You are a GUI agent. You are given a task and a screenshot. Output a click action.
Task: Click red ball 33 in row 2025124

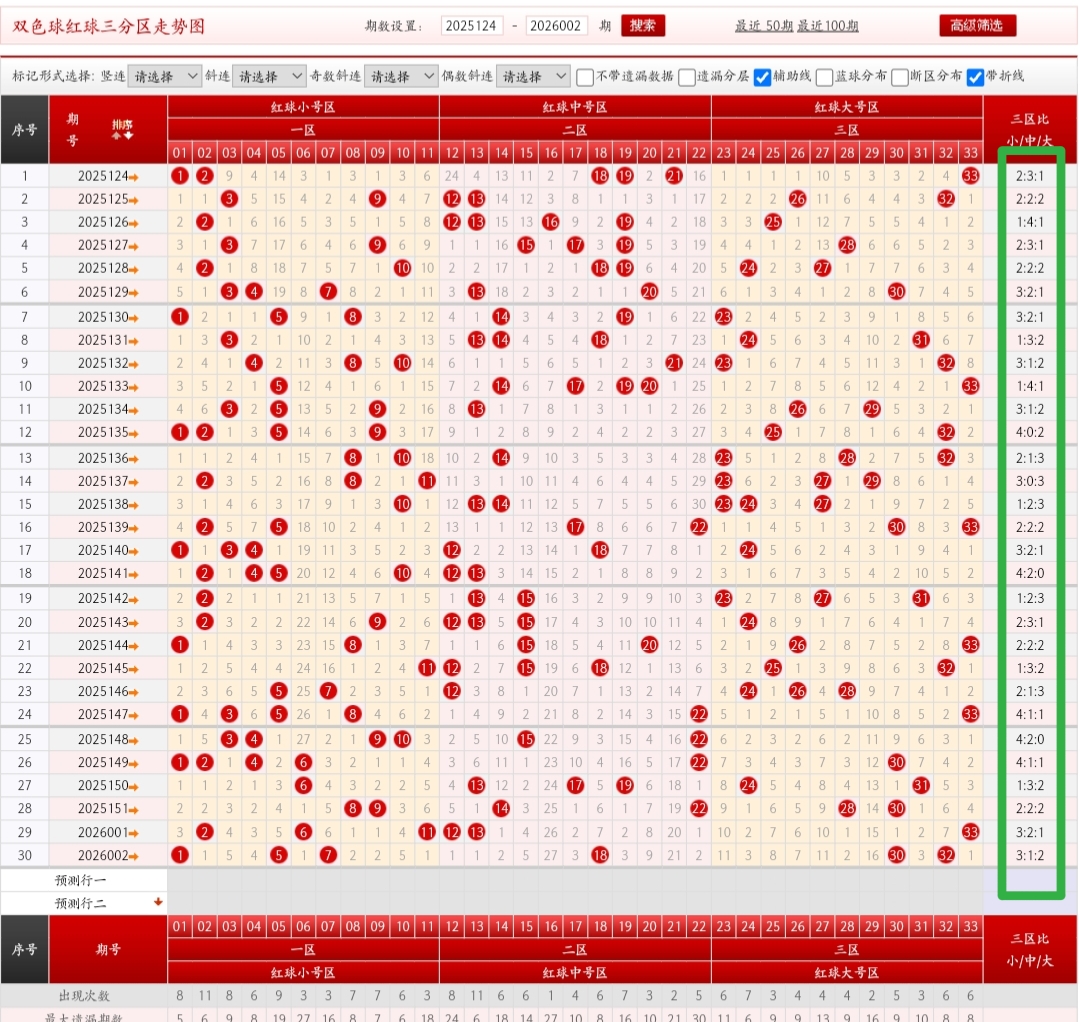[970, 176]
